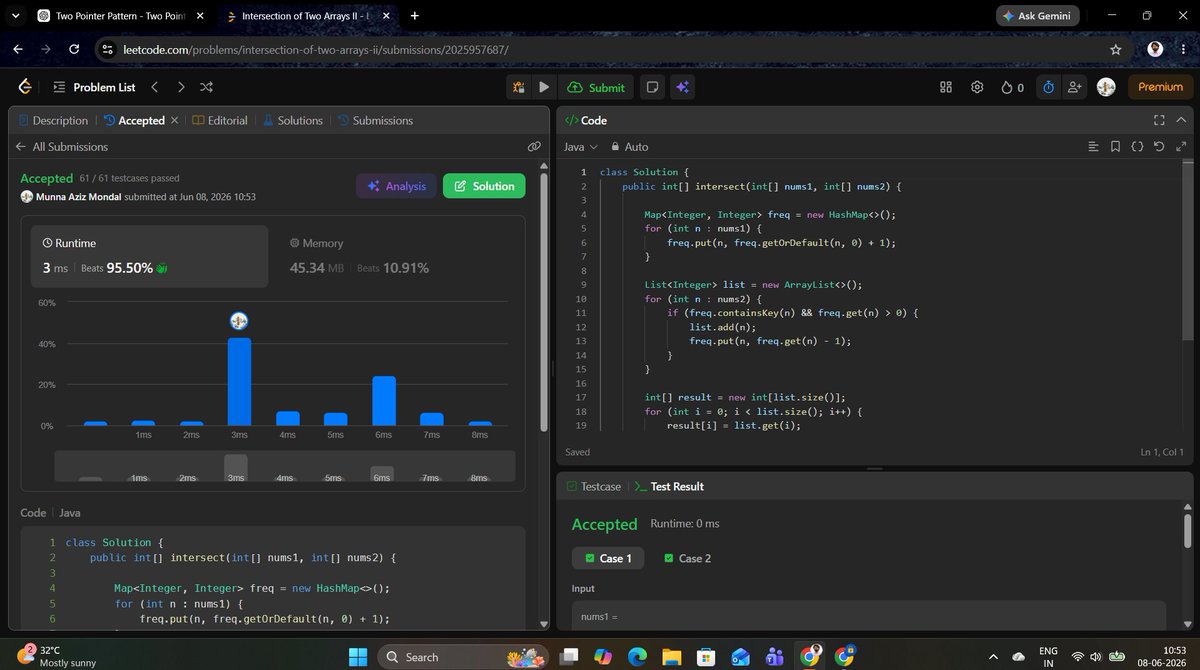Switch to the Editorial tab
The width and height of the screenshot is (1200, 670).
pos(219,120)
